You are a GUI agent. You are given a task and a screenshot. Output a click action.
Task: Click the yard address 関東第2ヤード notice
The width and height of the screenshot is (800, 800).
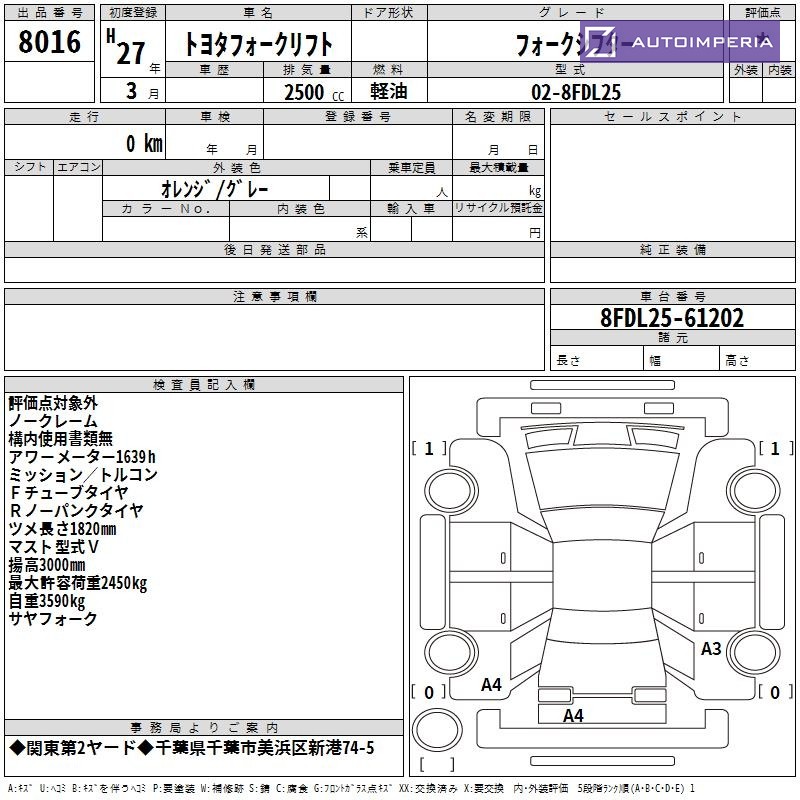point(192,748)
